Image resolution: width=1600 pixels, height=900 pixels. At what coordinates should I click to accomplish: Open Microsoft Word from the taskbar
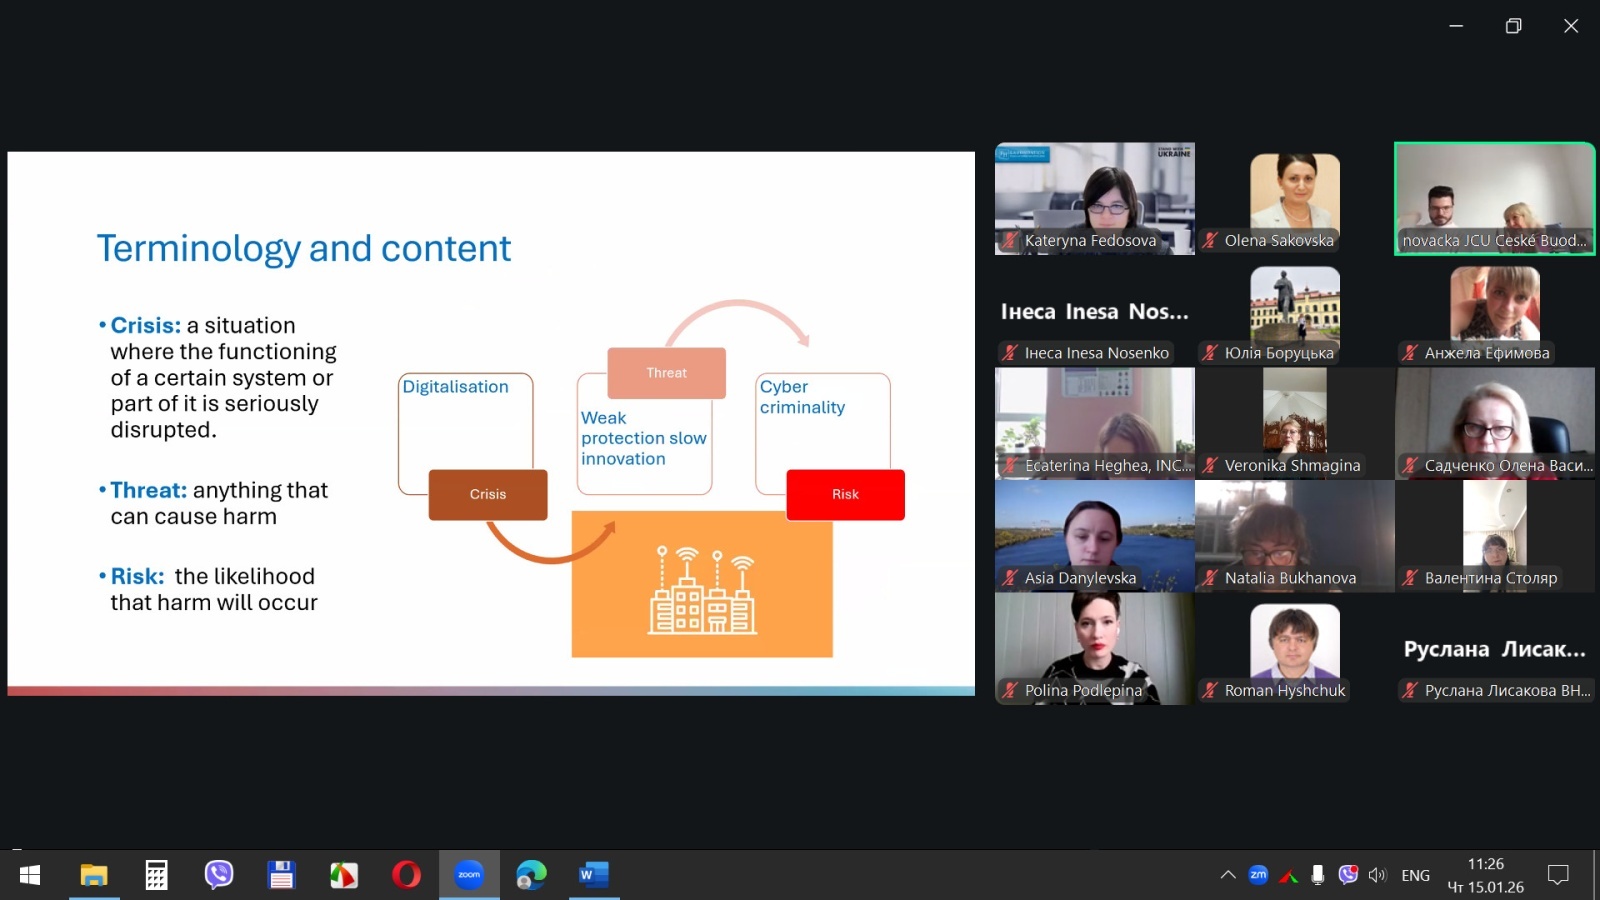(593, 875)
